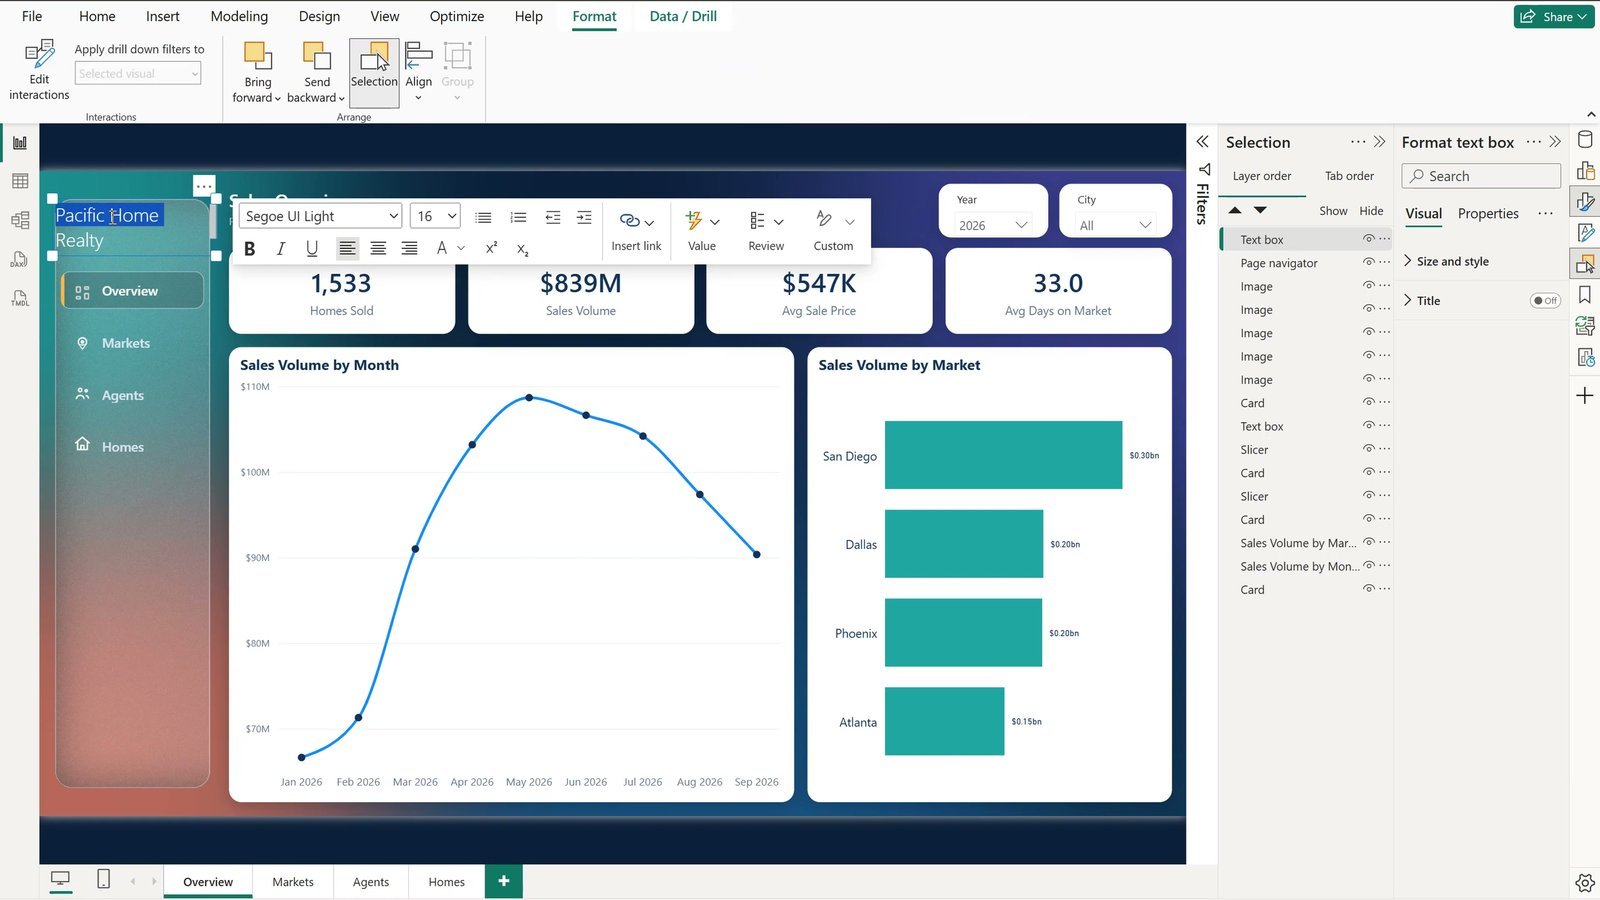
Task: Open the font color picker
Action: [x=449, y=249]
